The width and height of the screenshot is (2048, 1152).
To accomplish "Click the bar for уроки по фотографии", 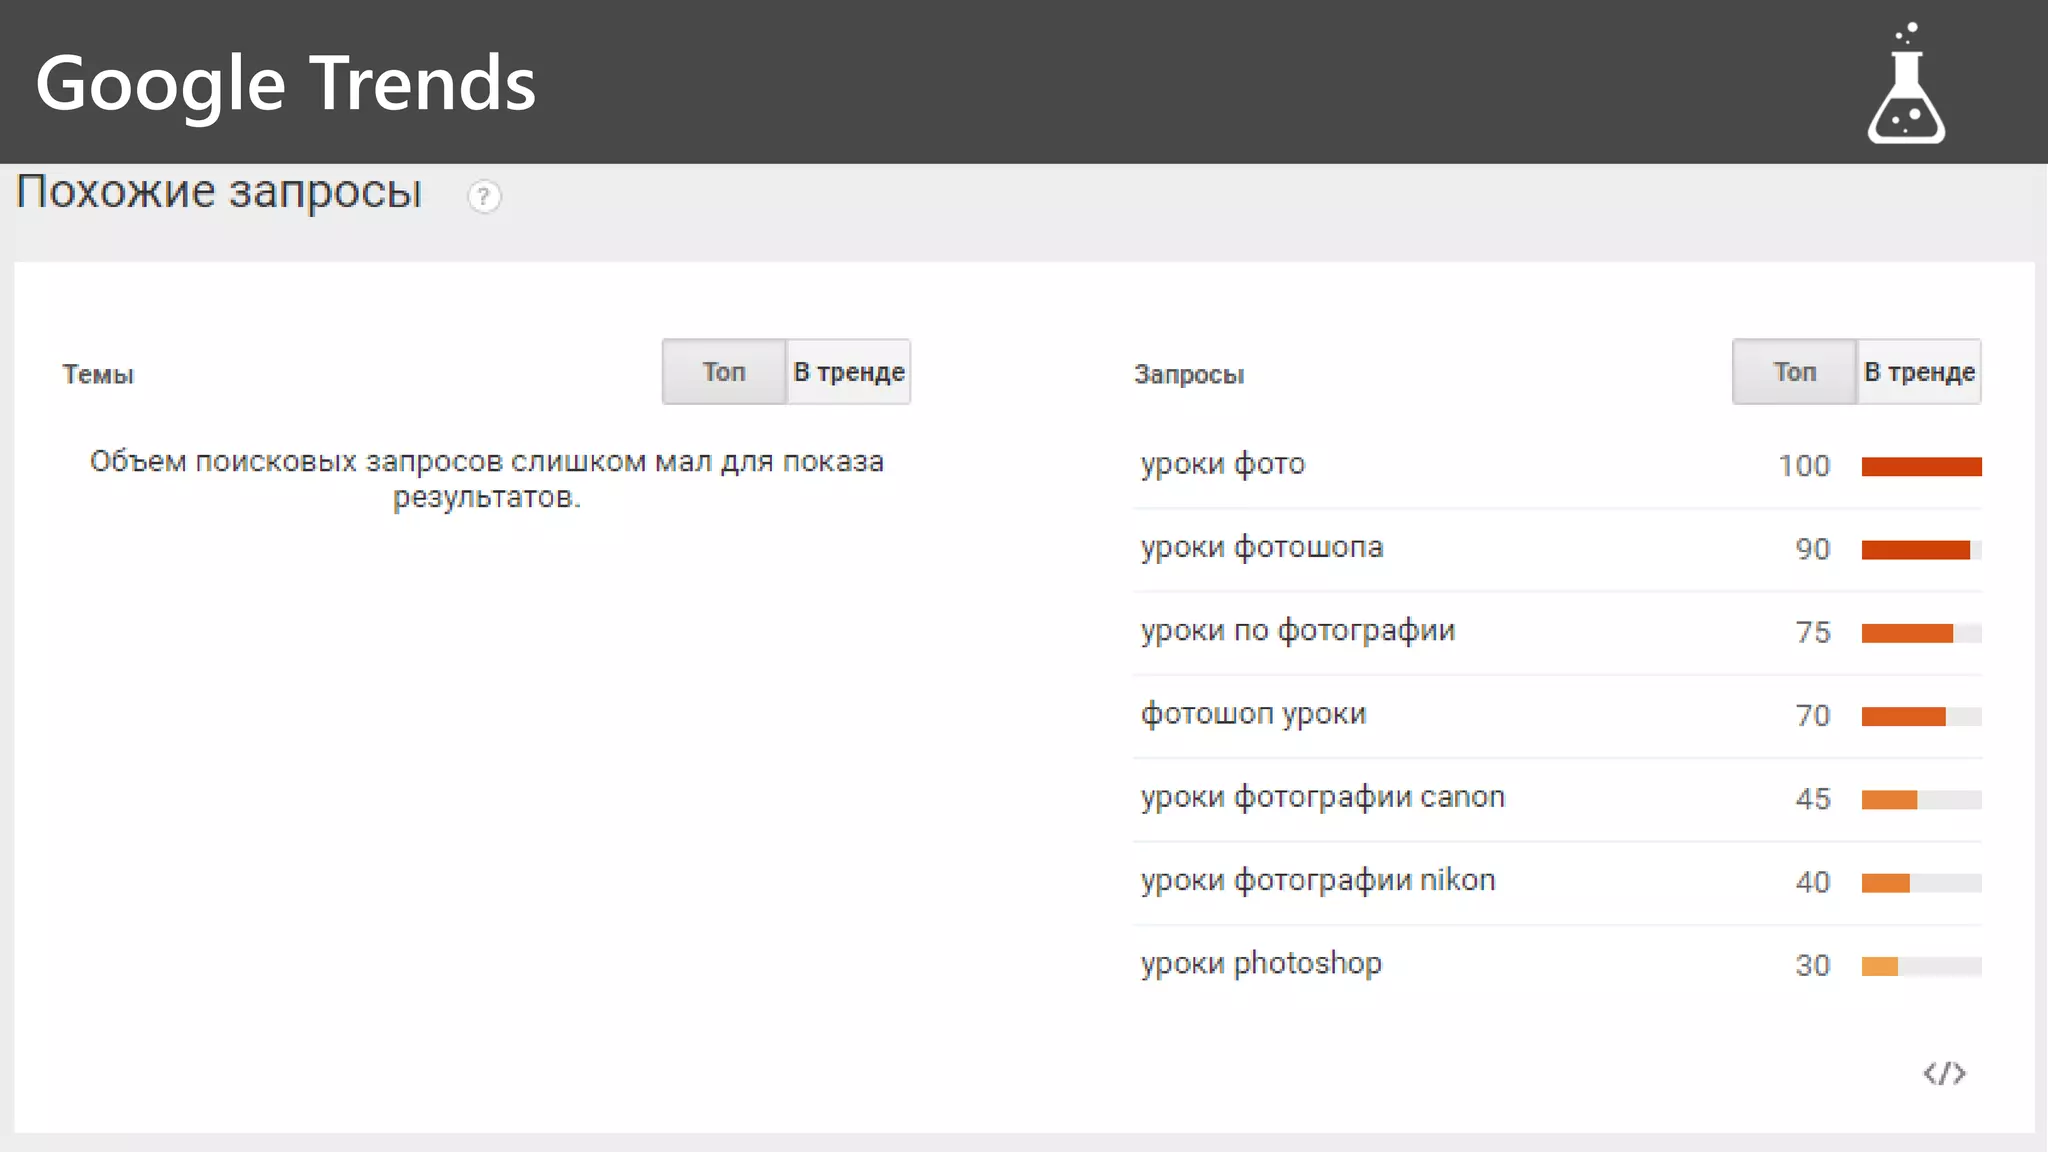I will 1921,633.
